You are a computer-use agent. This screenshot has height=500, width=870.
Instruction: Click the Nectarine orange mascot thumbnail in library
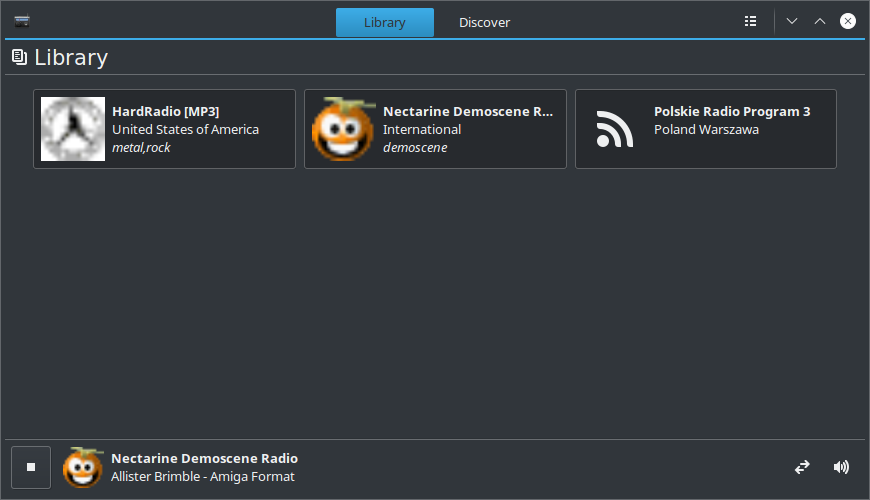343,129
